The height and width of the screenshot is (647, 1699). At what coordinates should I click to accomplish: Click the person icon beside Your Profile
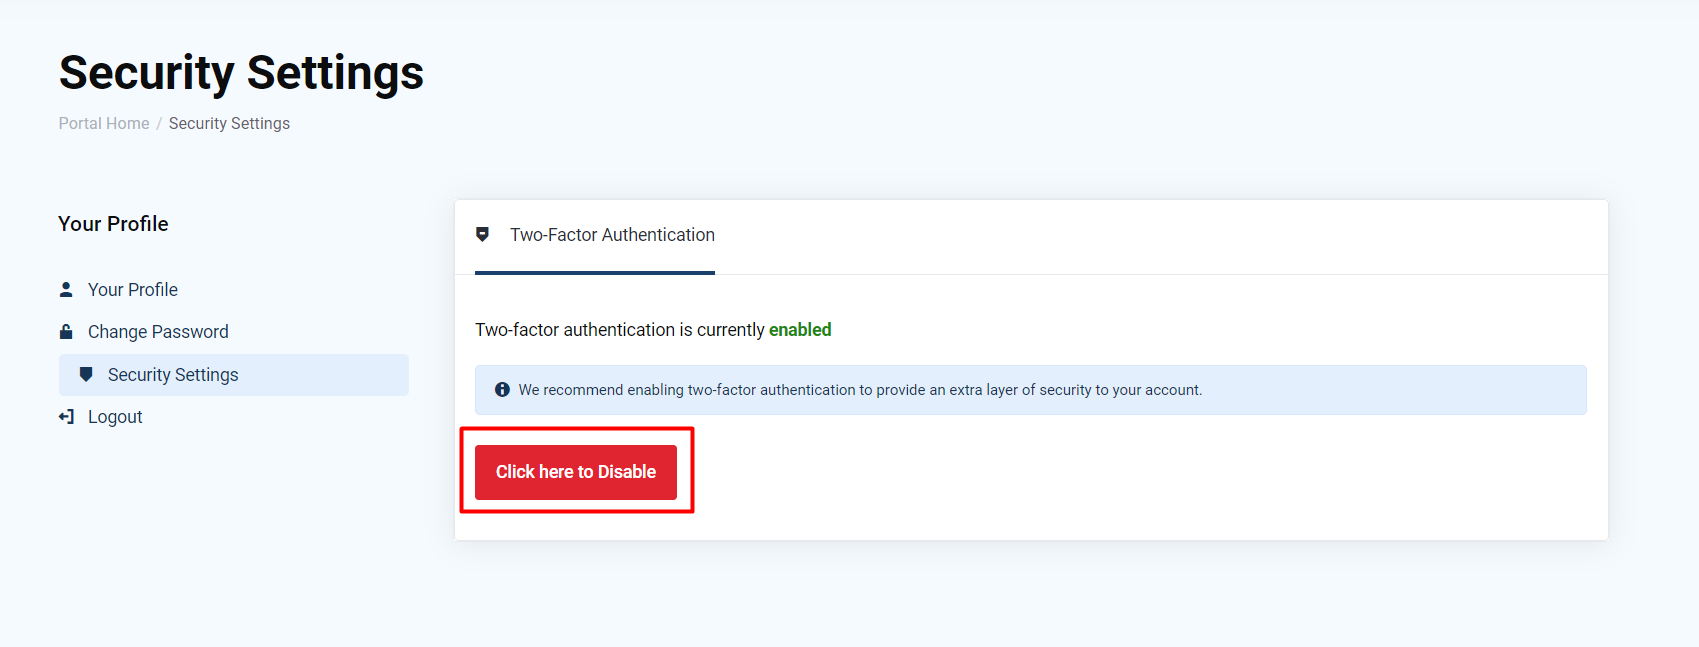(x=66, y=289)
